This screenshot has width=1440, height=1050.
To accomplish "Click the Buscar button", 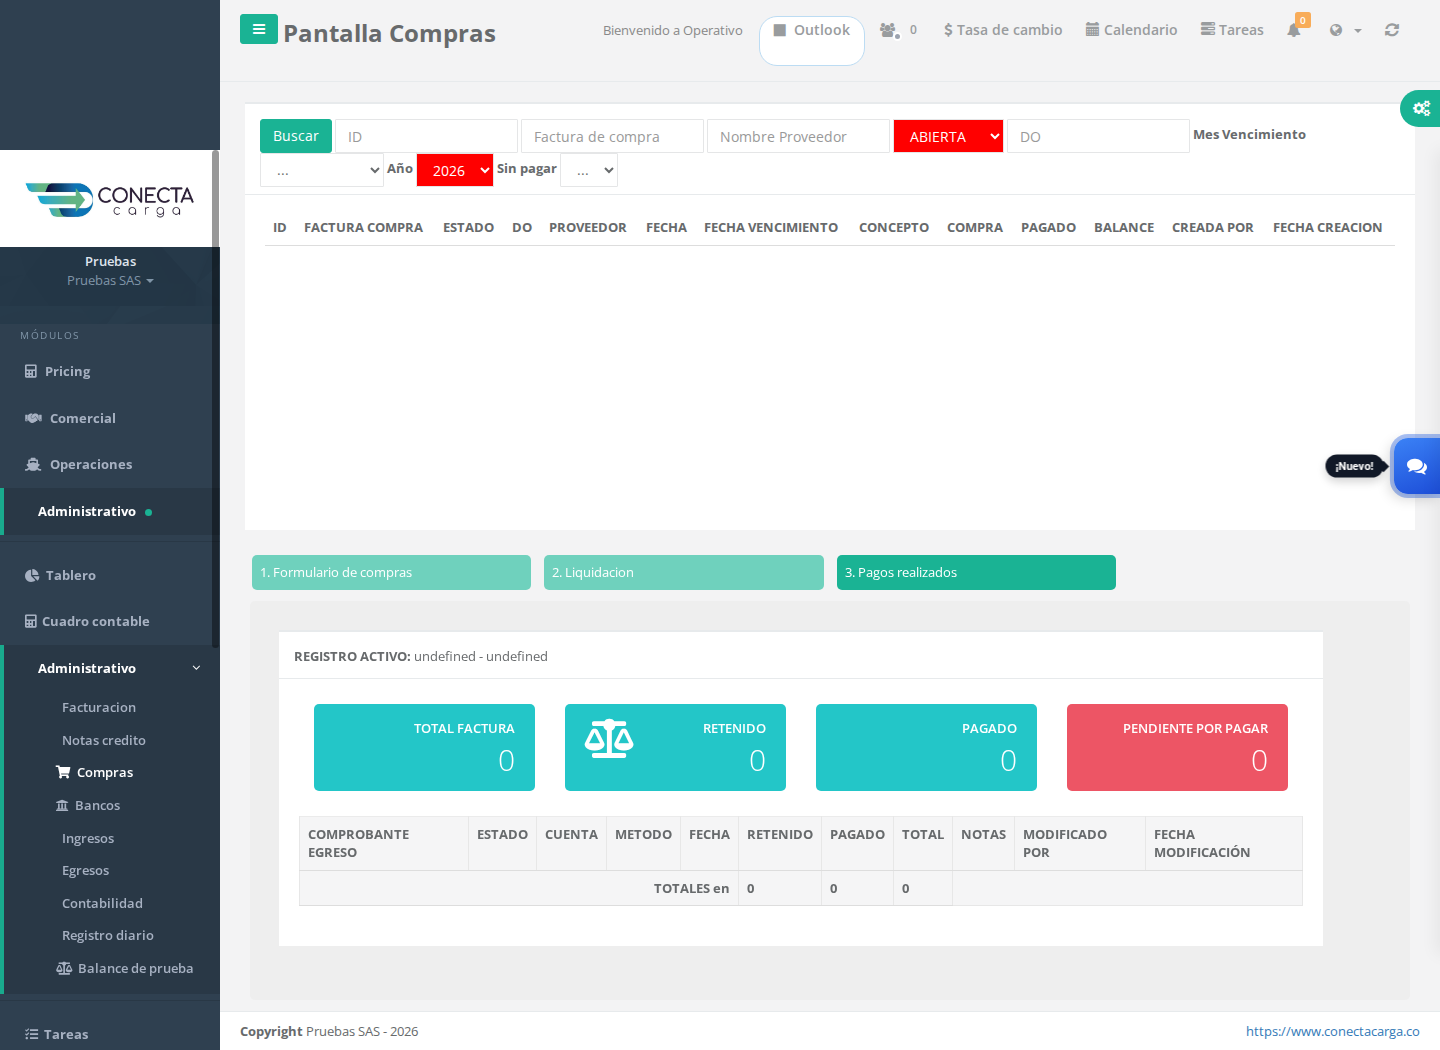I will point(295,136).
